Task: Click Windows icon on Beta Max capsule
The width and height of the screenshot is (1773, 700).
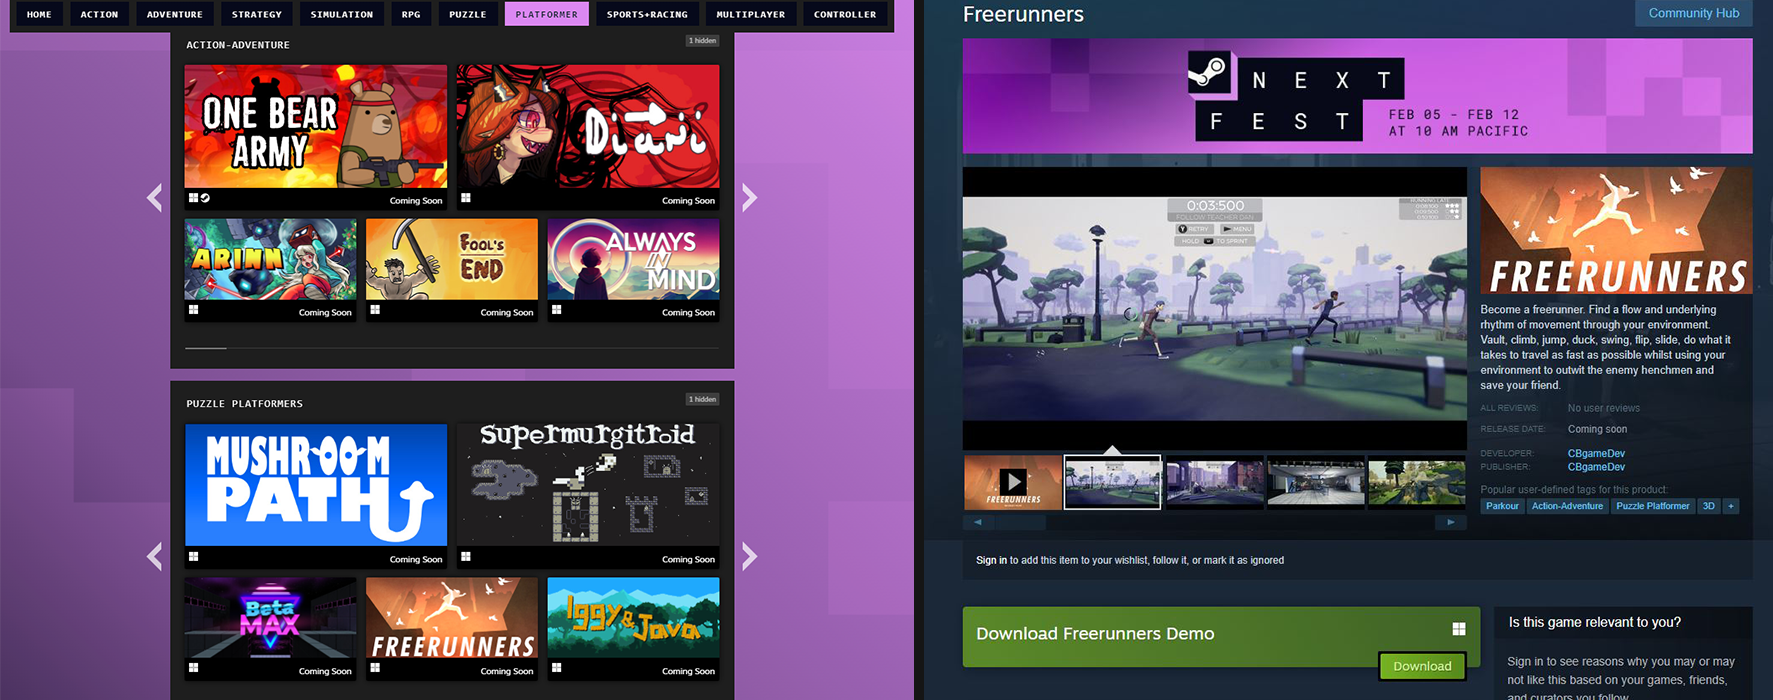Action: click(x=194, y=668)
